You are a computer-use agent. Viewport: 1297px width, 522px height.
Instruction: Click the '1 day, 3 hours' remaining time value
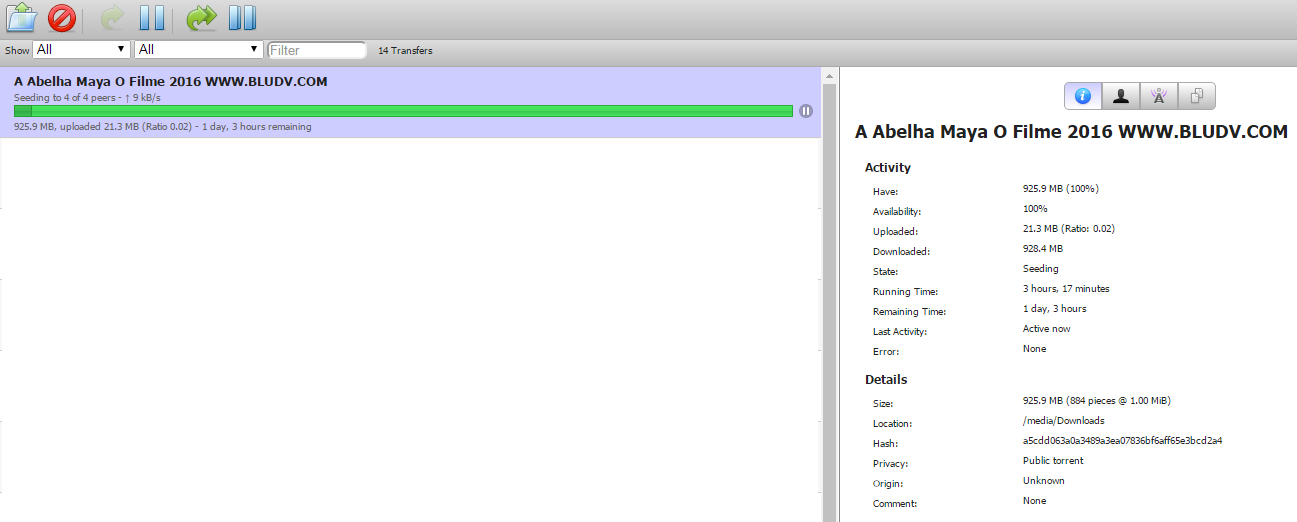pyautogui.click(x=1054, y=308)
